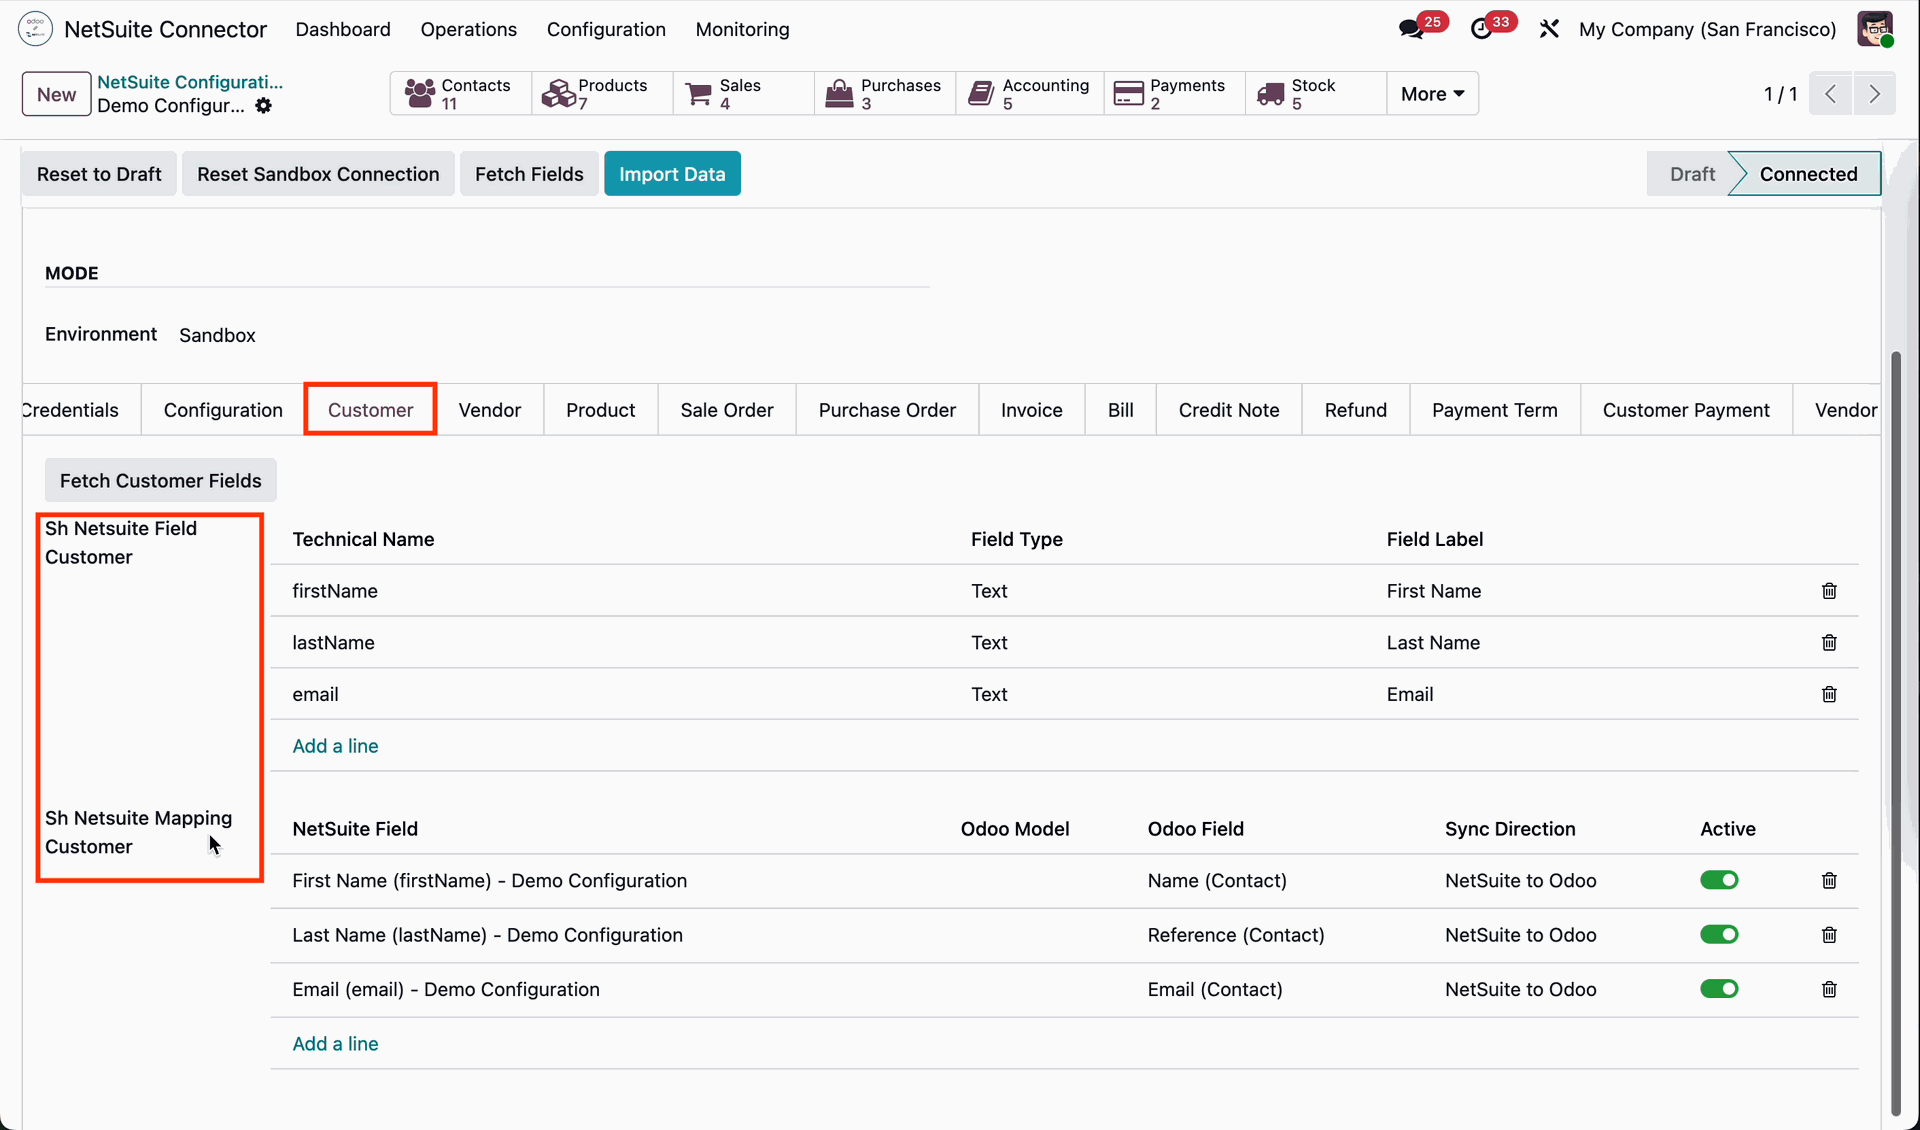
Task: Switch to the Refund tab
Action: click(x=1356, y=410)
